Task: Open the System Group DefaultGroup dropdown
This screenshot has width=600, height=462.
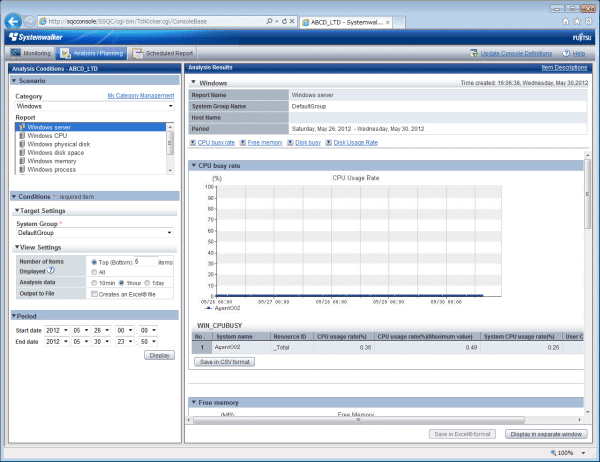Action: tap(95, 233)
